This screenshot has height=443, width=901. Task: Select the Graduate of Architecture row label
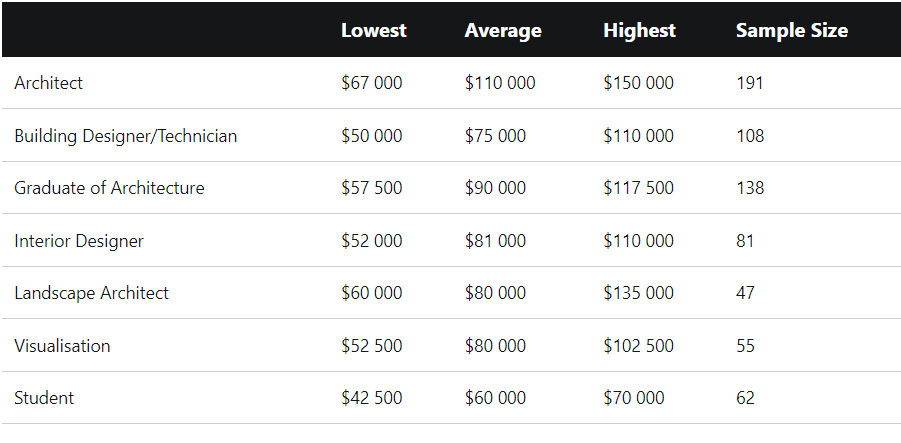(x=109, y=188)
